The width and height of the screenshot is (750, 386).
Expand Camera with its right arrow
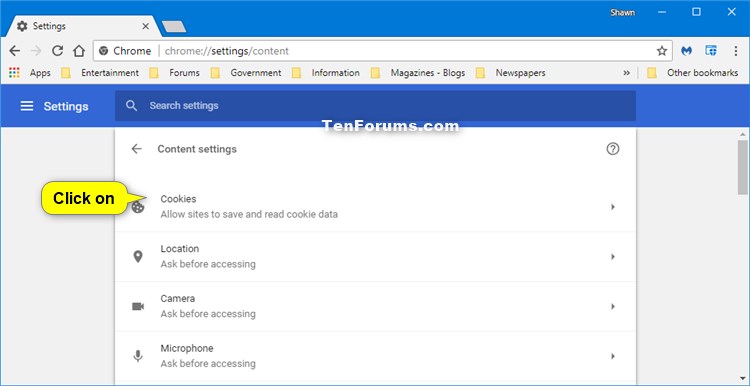(613, 306)
